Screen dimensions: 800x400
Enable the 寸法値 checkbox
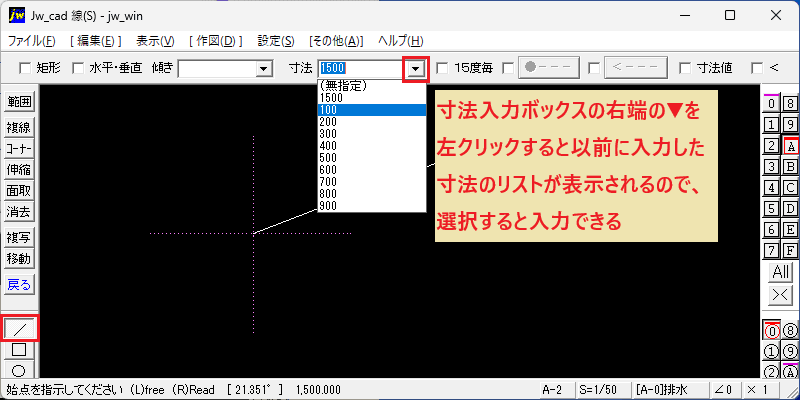(685, 68)
